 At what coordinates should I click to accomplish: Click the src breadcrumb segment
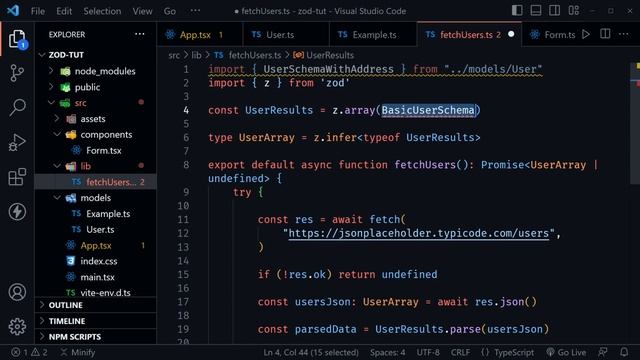(174, 55)
